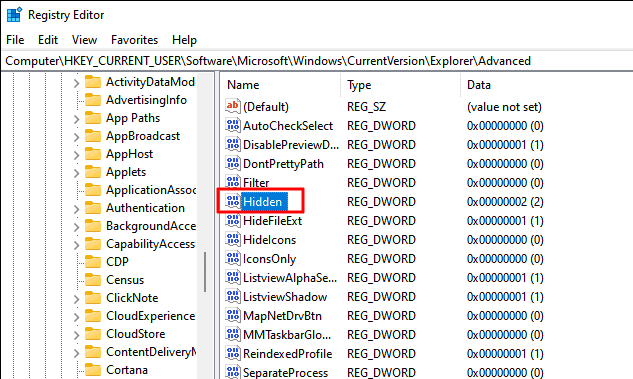Expand the ContentDeliveryM key

[76, 353]
